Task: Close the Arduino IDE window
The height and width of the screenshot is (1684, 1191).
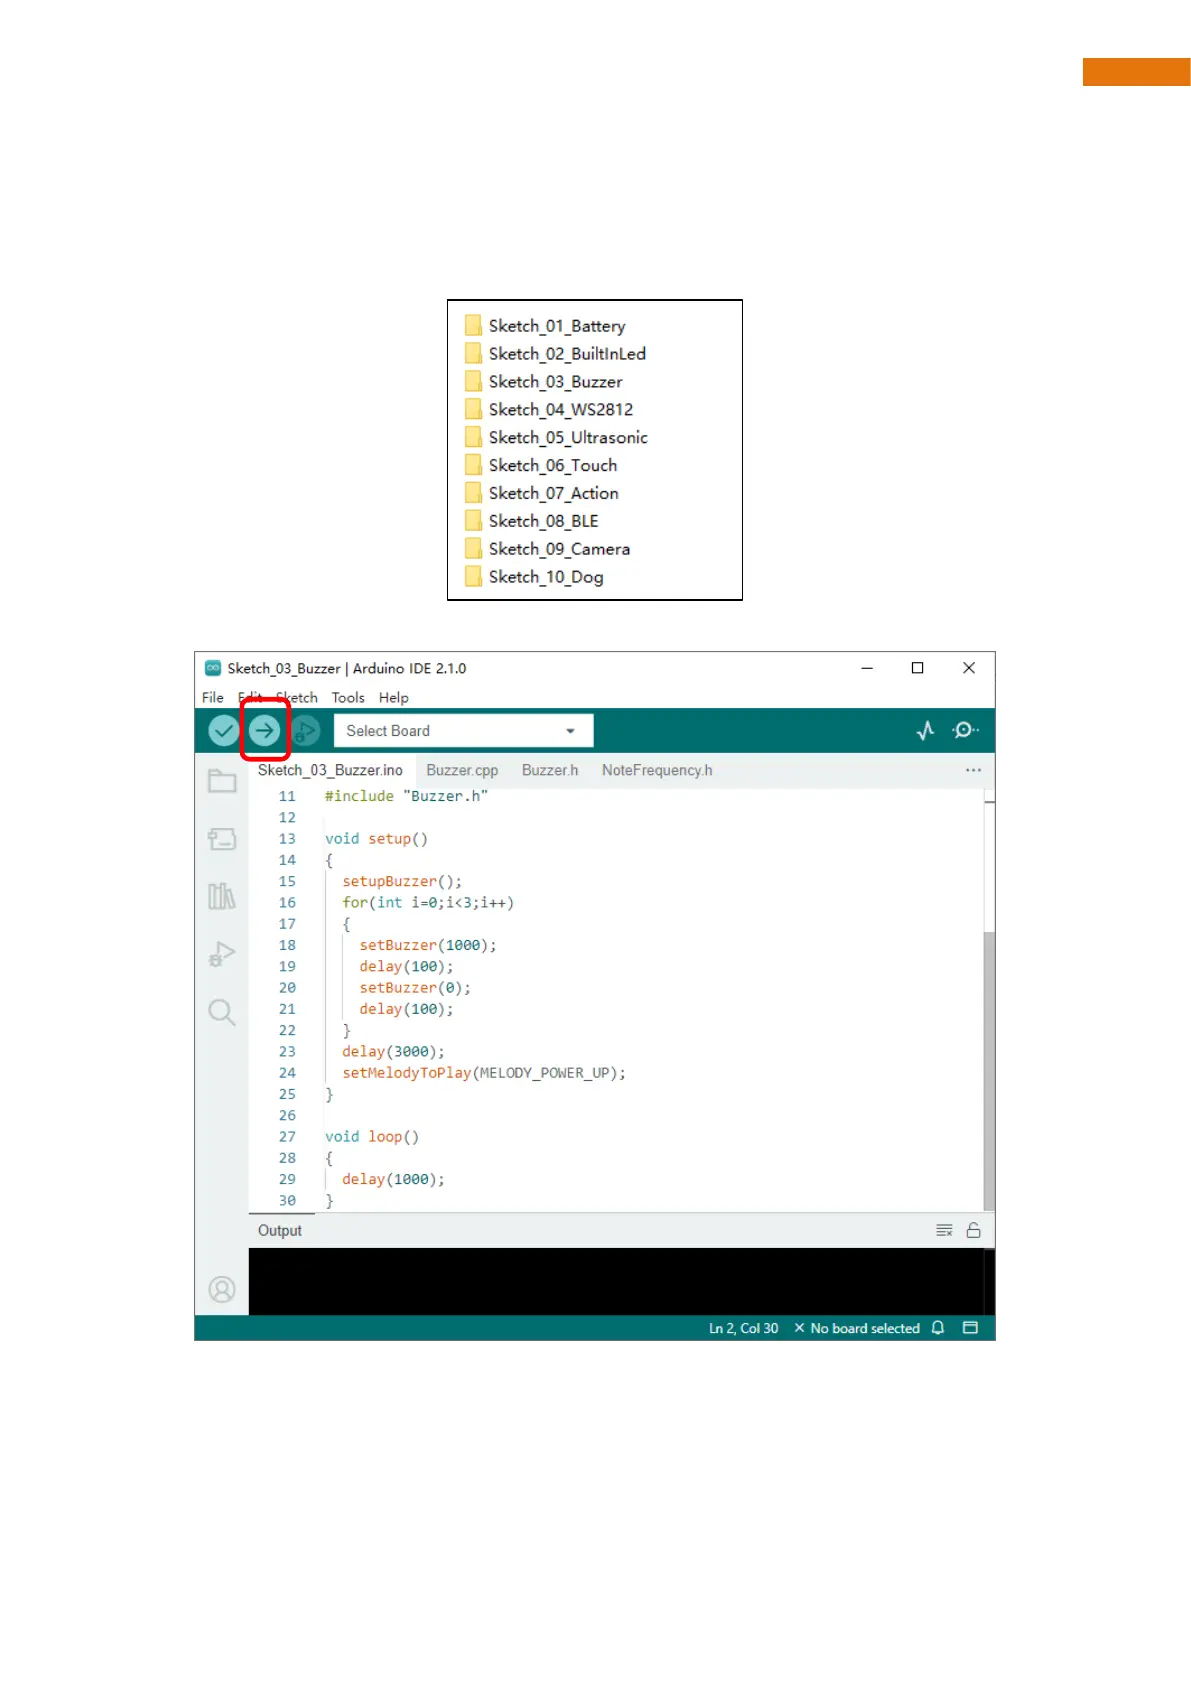Action: 969,668
